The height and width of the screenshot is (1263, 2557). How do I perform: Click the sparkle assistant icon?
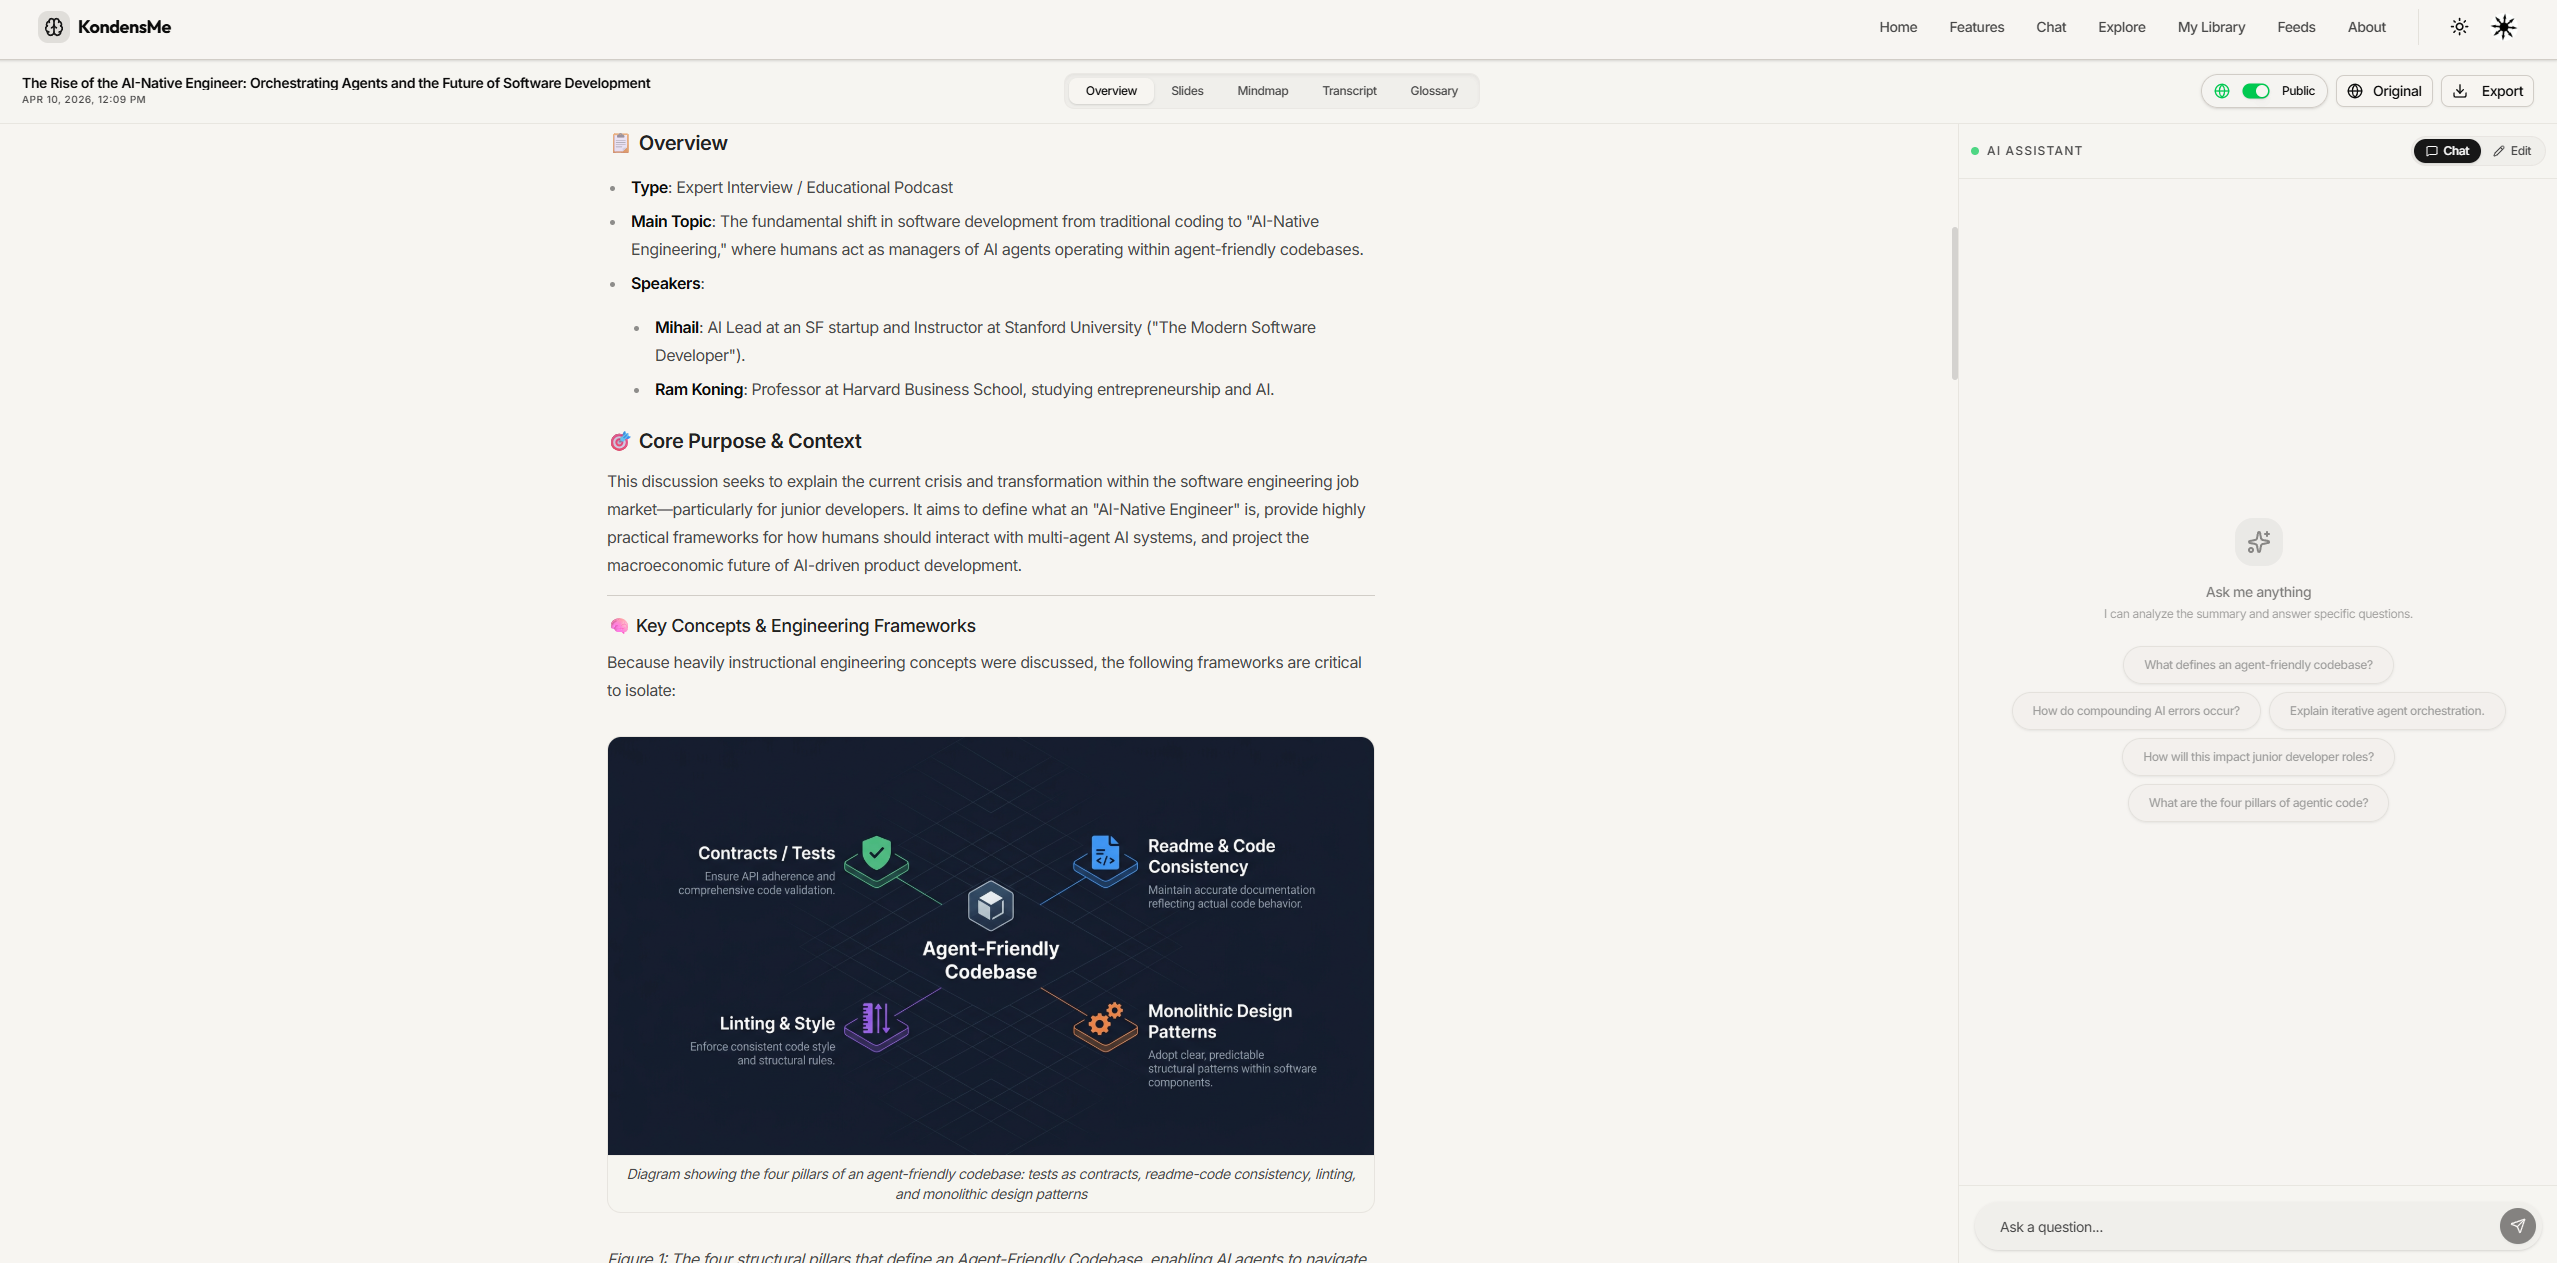(2258, 542)
